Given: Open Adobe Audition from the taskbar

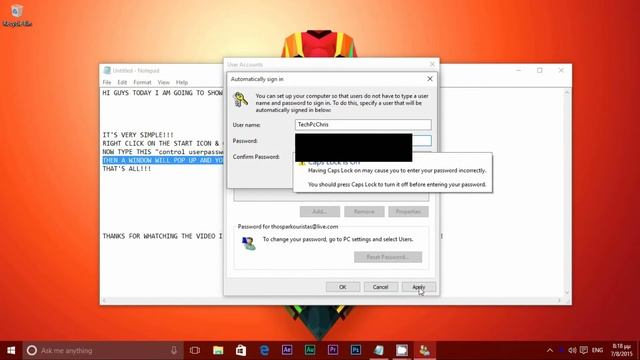Looking at the screenshot, I should coord(310,350).
